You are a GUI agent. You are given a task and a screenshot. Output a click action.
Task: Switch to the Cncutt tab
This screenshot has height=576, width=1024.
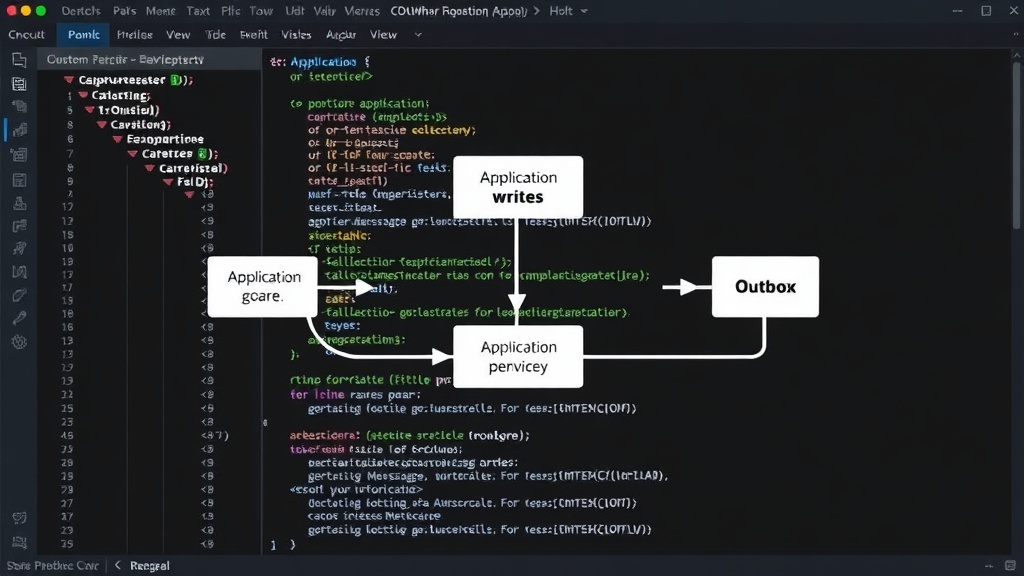click(x=26, y=35)
